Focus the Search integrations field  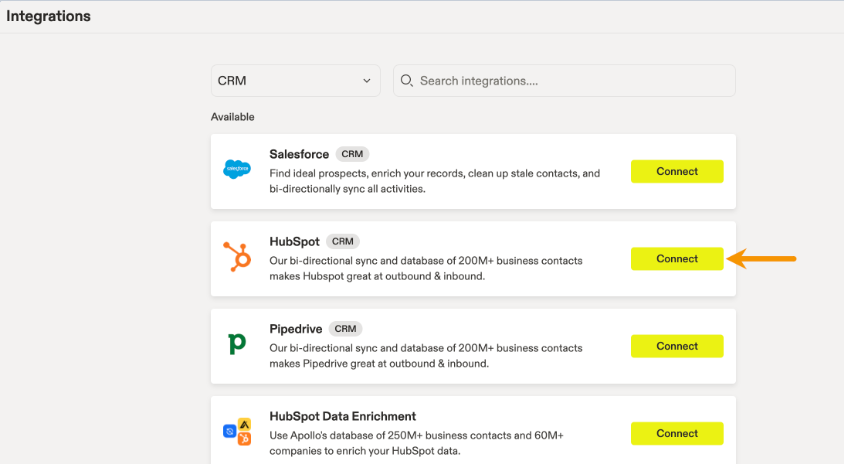click(x=564, y=81)
